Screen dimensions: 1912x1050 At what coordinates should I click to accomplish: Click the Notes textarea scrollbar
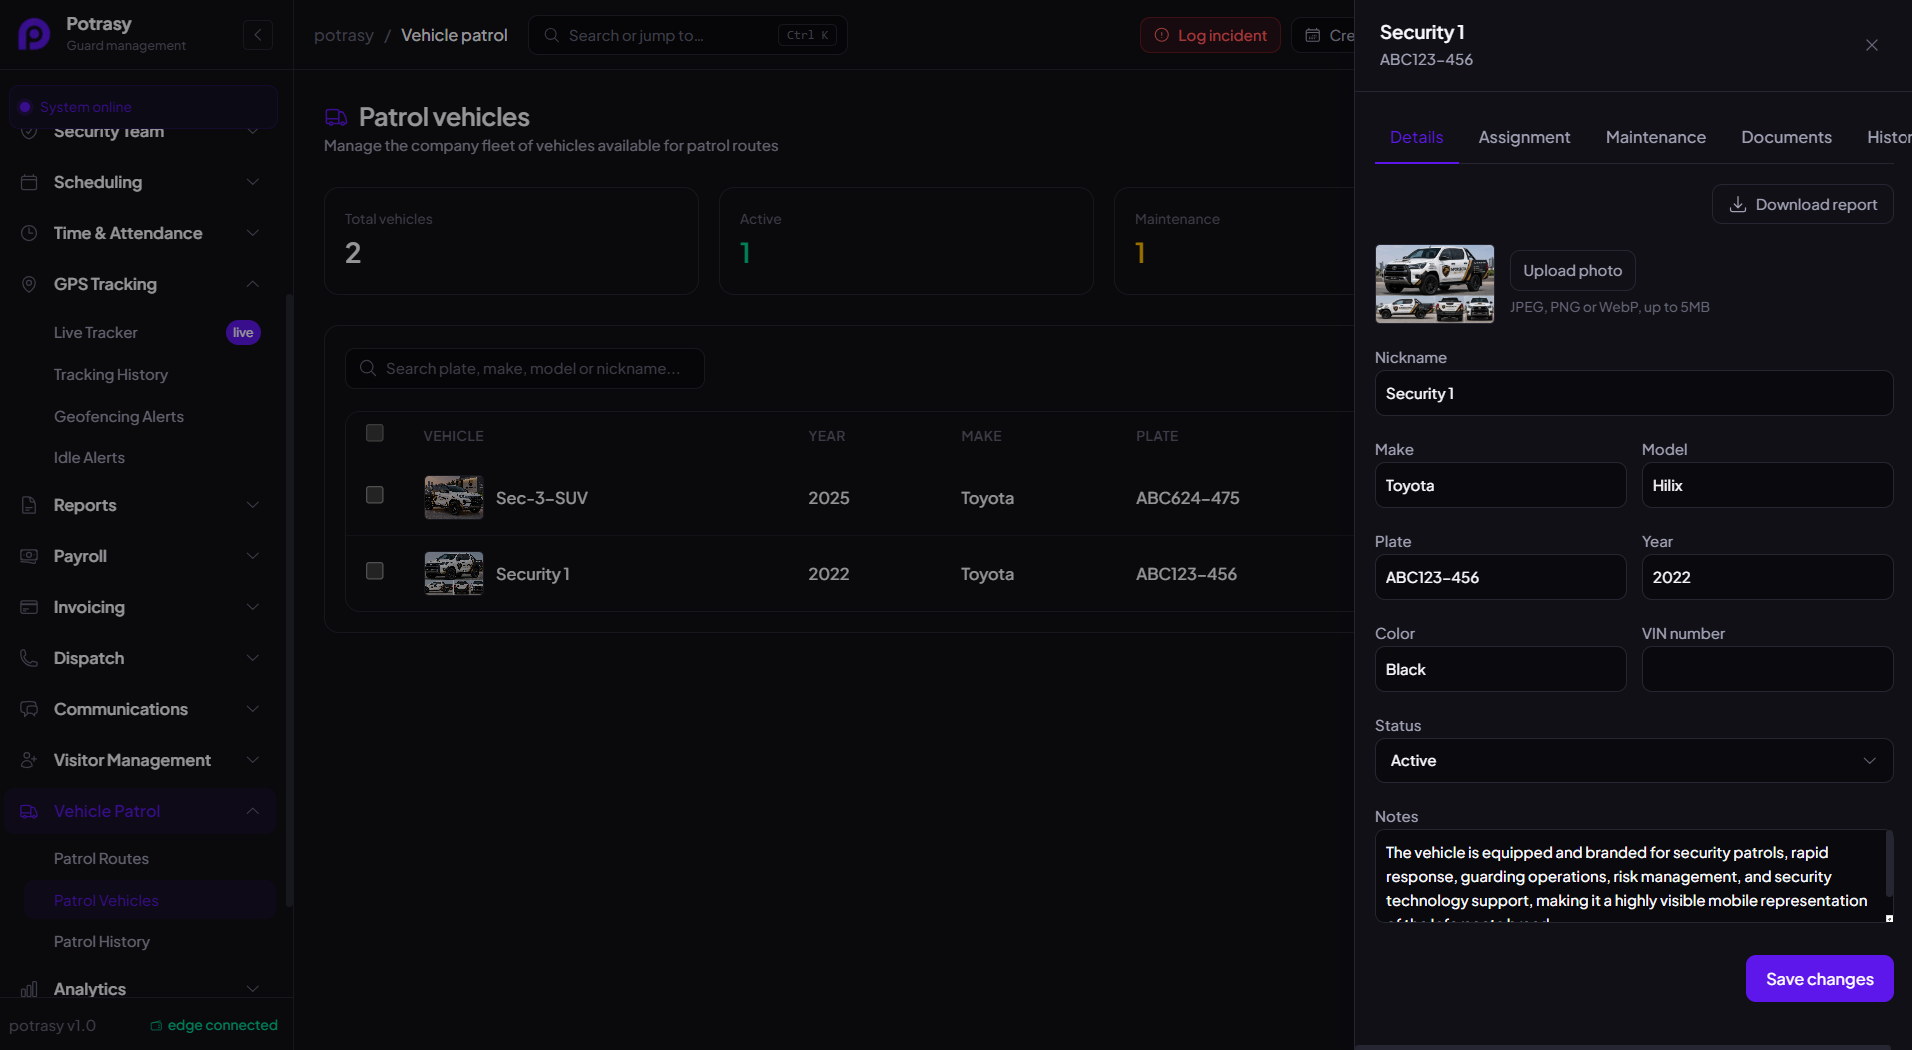[x=1889, y=864]
